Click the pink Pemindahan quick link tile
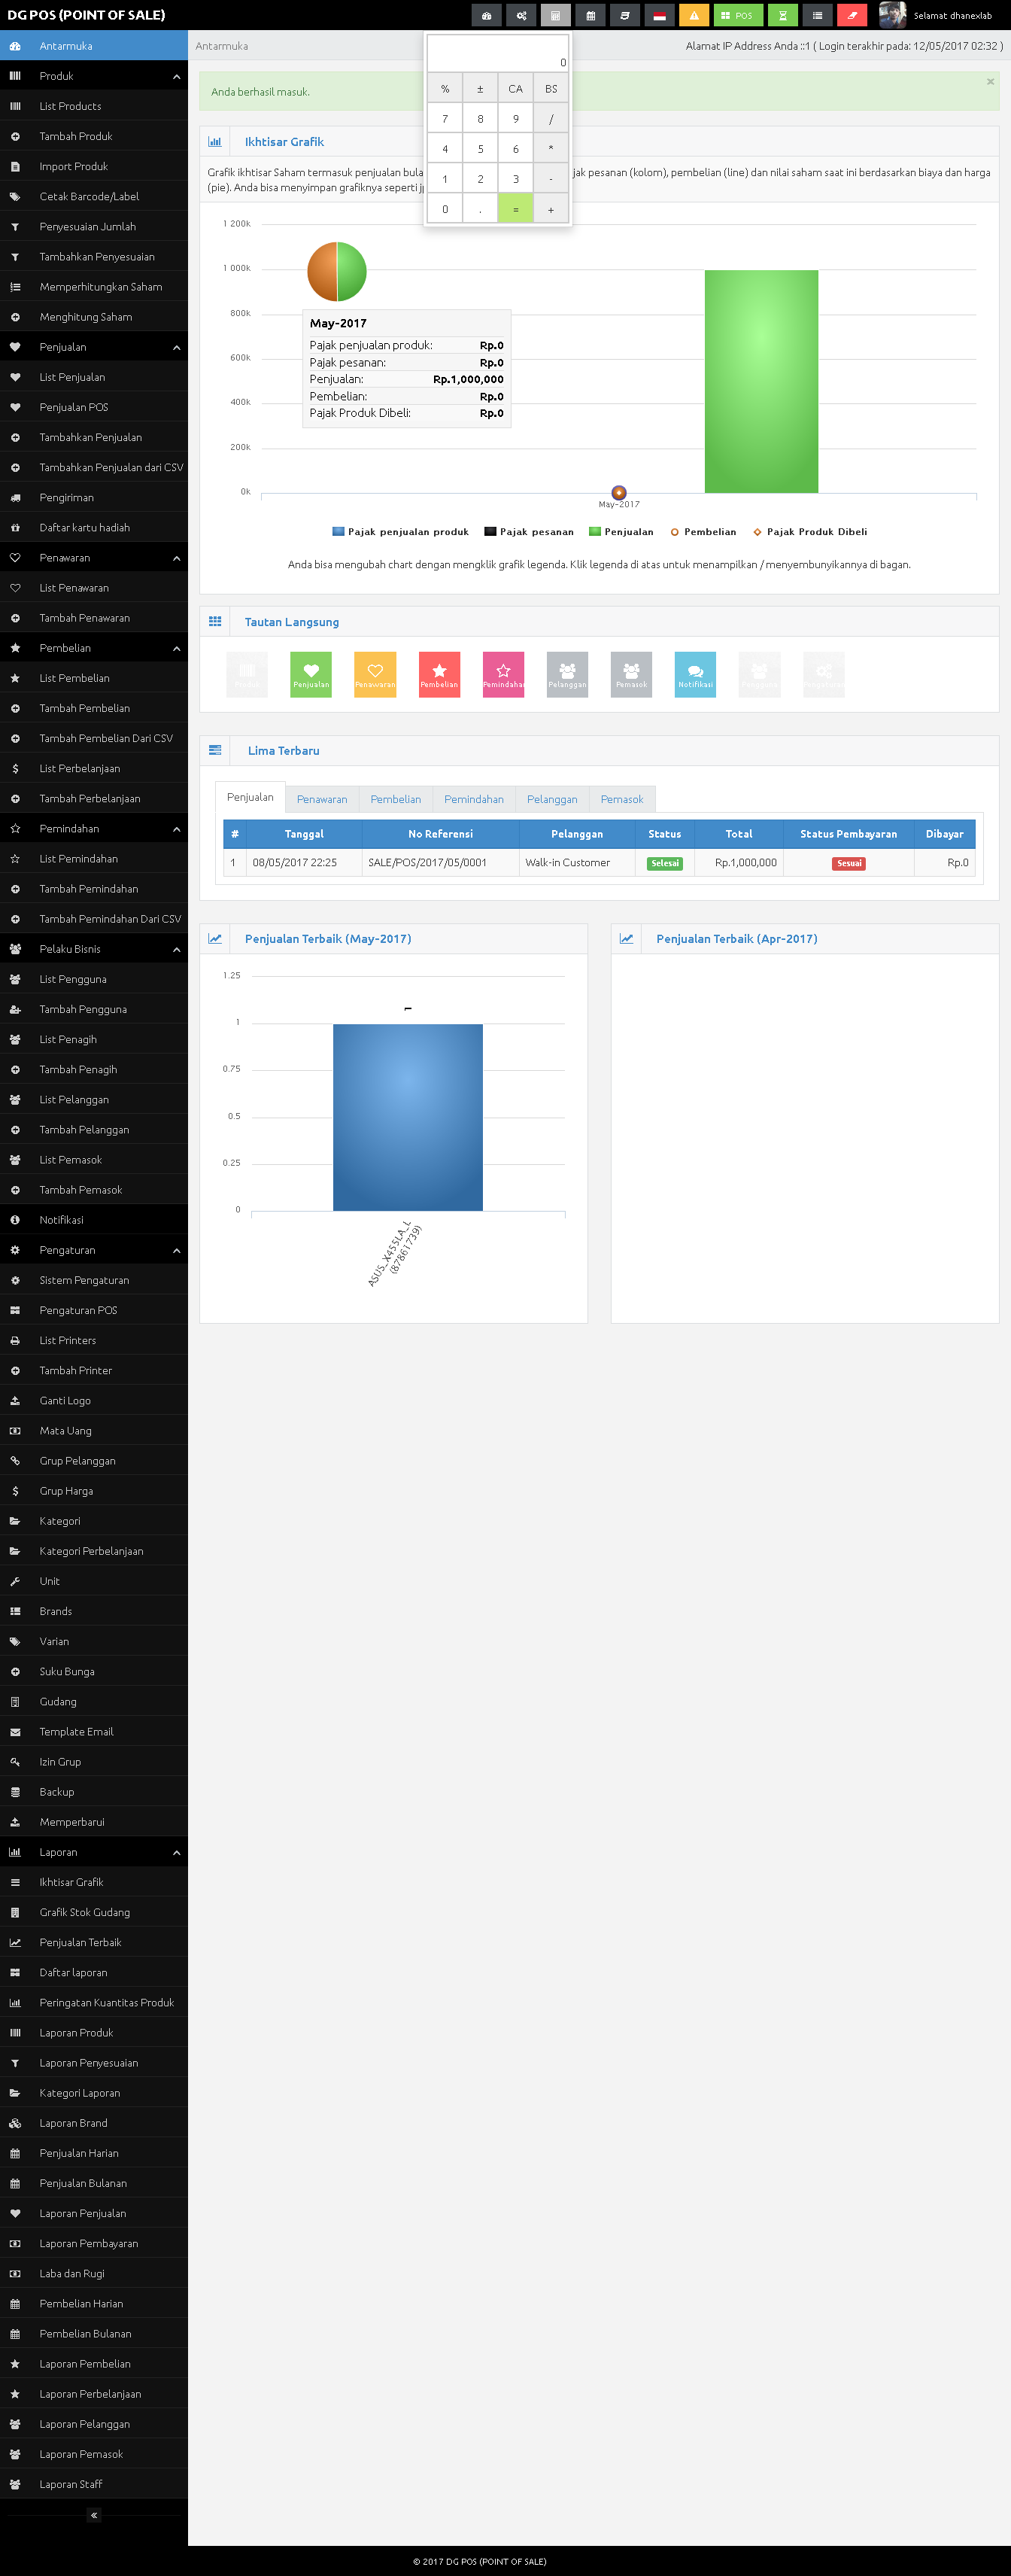This screenshot has height=2576, width=1011. tap(503, 674)
